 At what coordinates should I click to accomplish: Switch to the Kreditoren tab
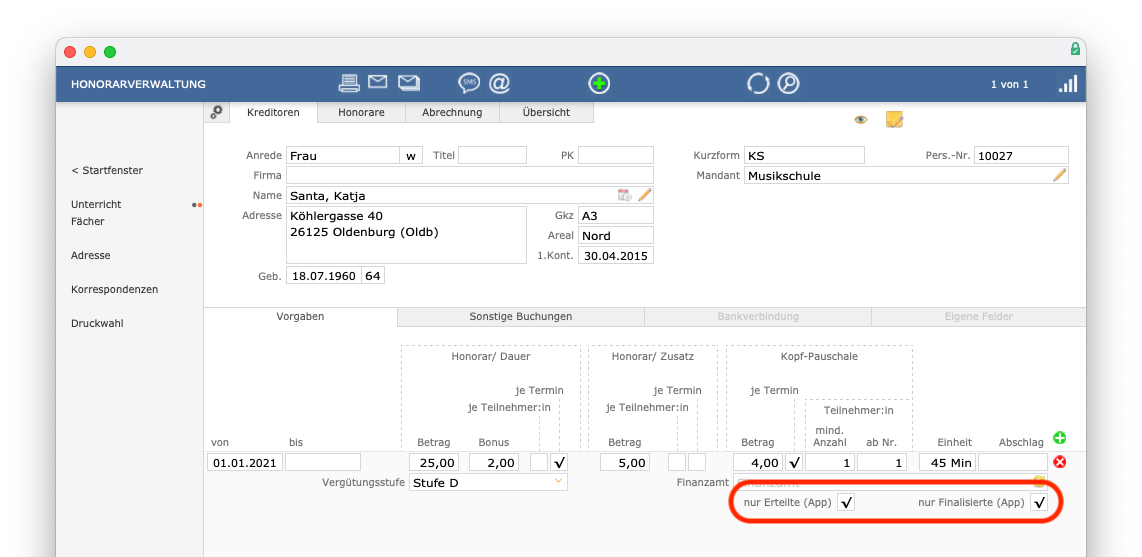tap(273, 112)
